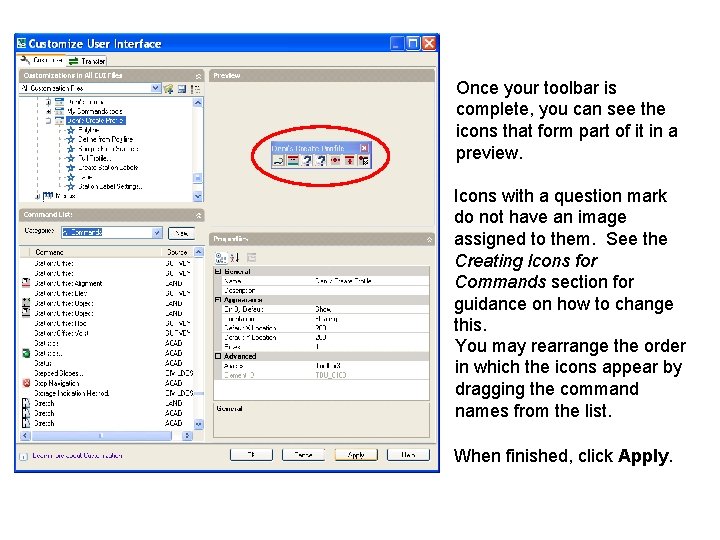
Task: Click the red dot icon in preview toolbar
Action: click(335, 161)
